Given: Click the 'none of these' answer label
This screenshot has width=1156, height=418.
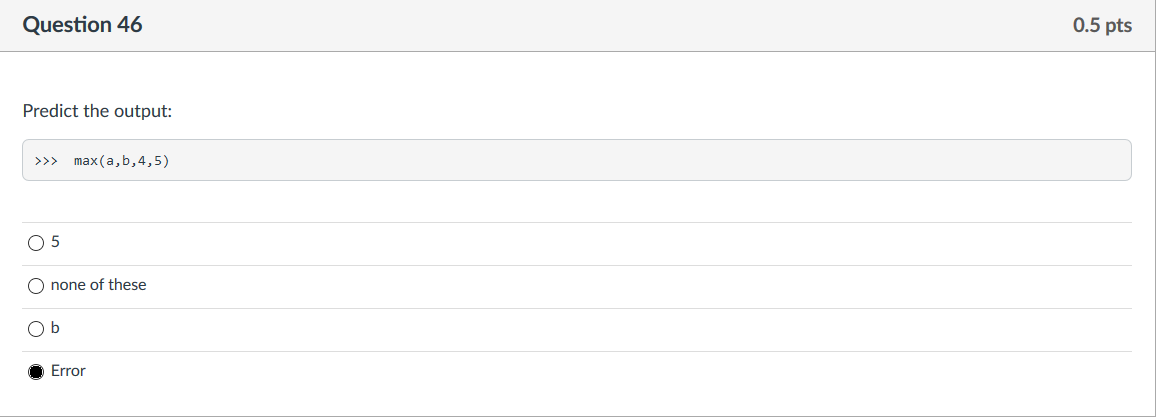Looking at the screenshot, I should [x=98, y=285].
